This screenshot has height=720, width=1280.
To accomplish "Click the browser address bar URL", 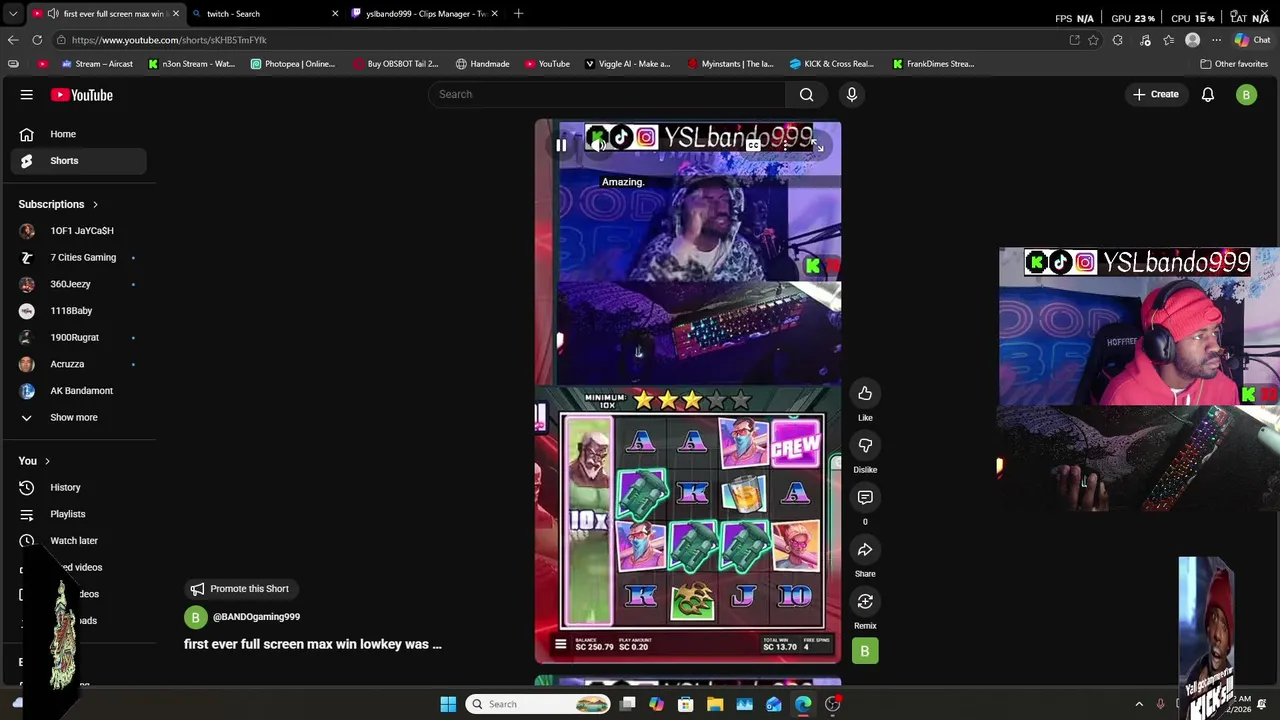I will pos(169,40).
